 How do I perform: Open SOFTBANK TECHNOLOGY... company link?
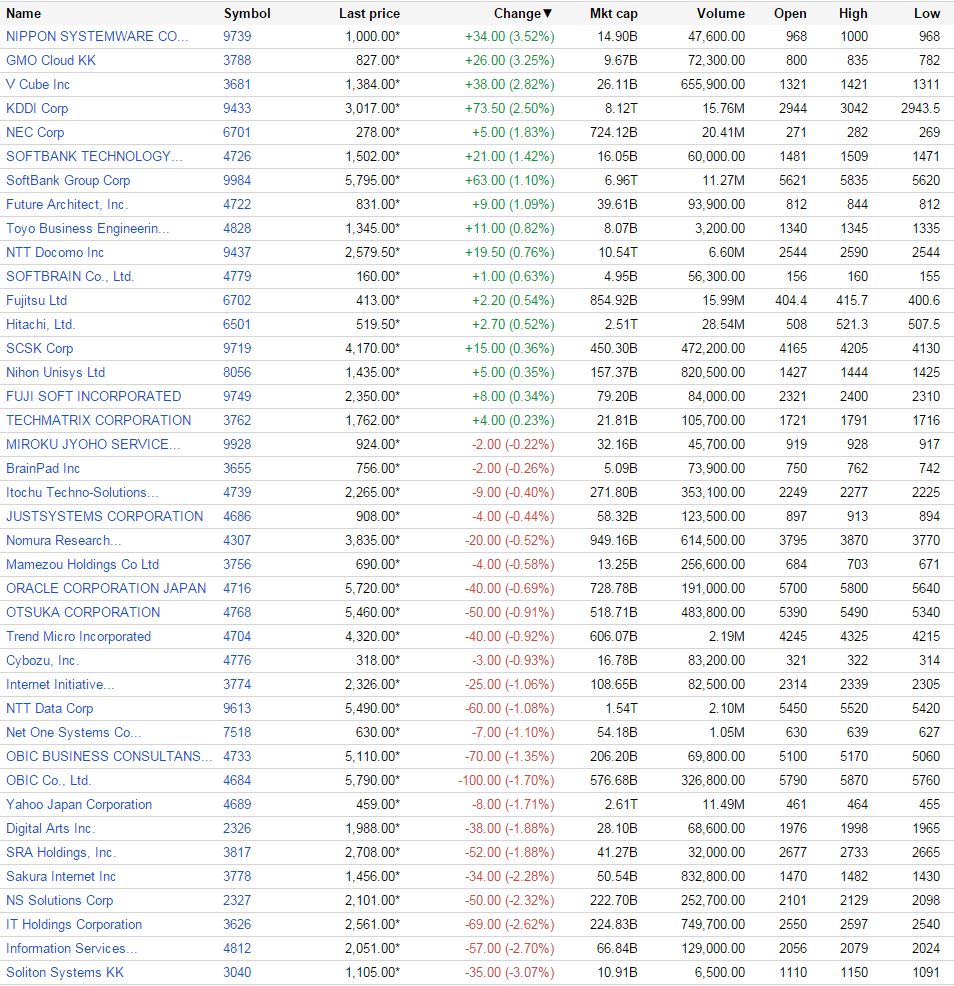94,156
